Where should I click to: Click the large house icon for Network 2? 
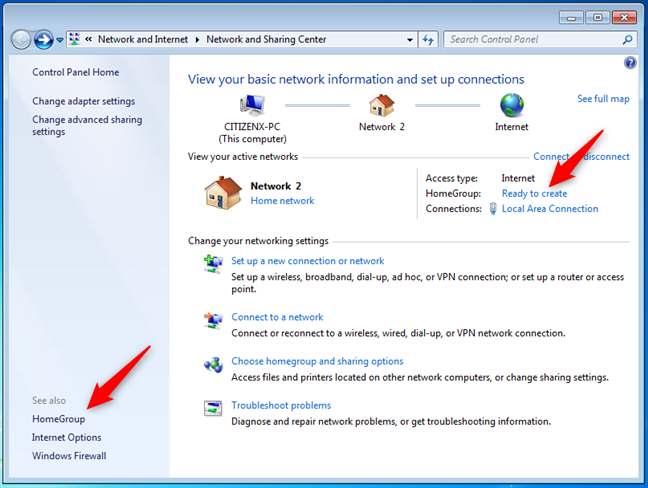pyautogui.click(x=223, y=193)
